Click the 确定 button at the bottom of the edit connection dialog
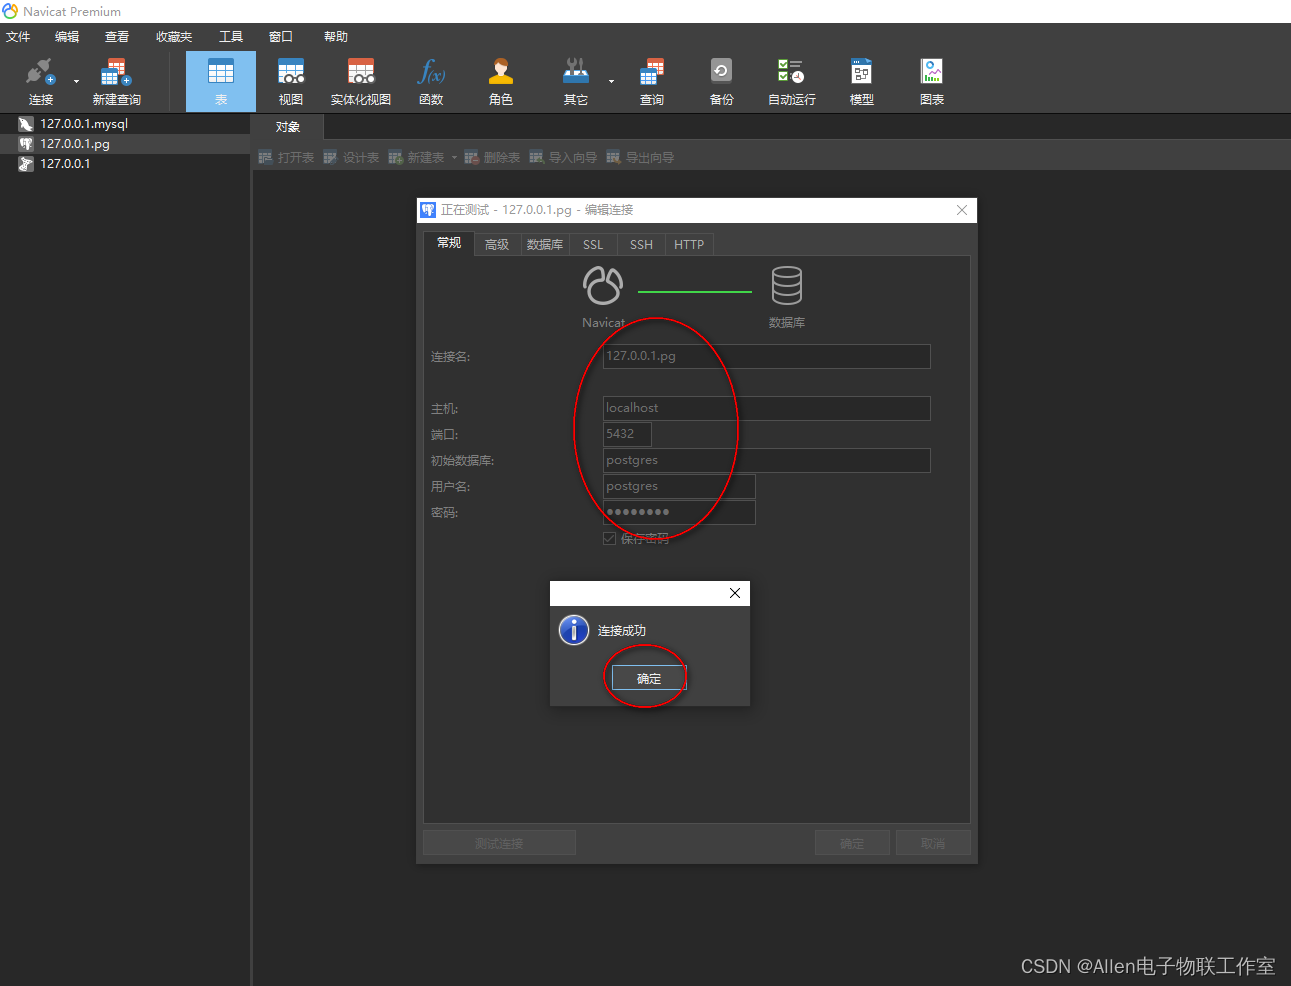The image size is (1291, 986). pyautogui.click(x=852, y=843)
